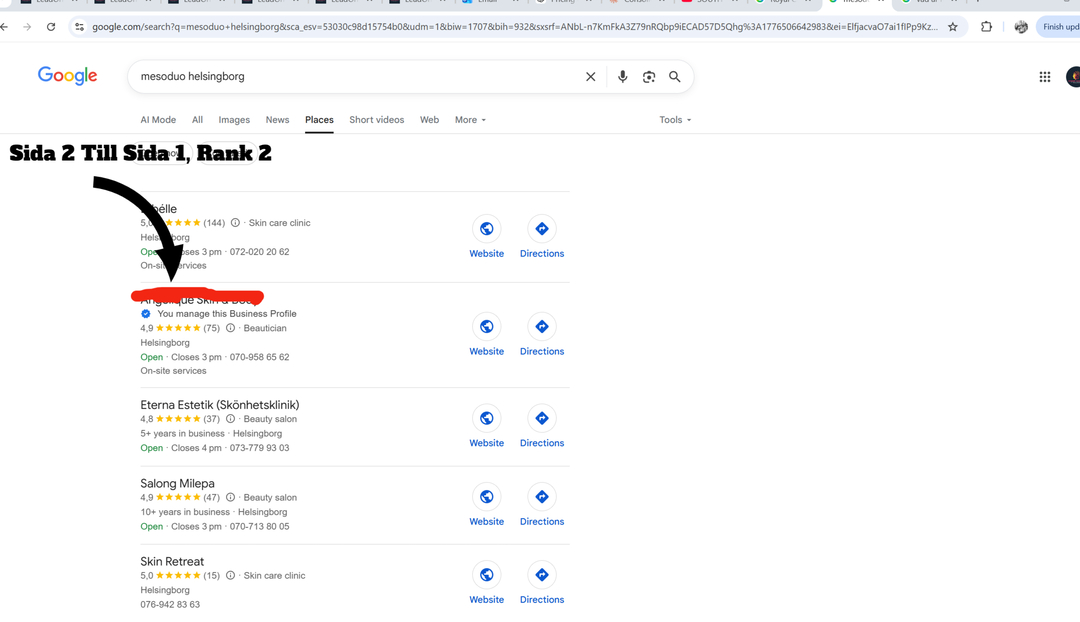Start voice search with the microphone icon
Viewport: 1080px width, 622px height.
(622, 76)
